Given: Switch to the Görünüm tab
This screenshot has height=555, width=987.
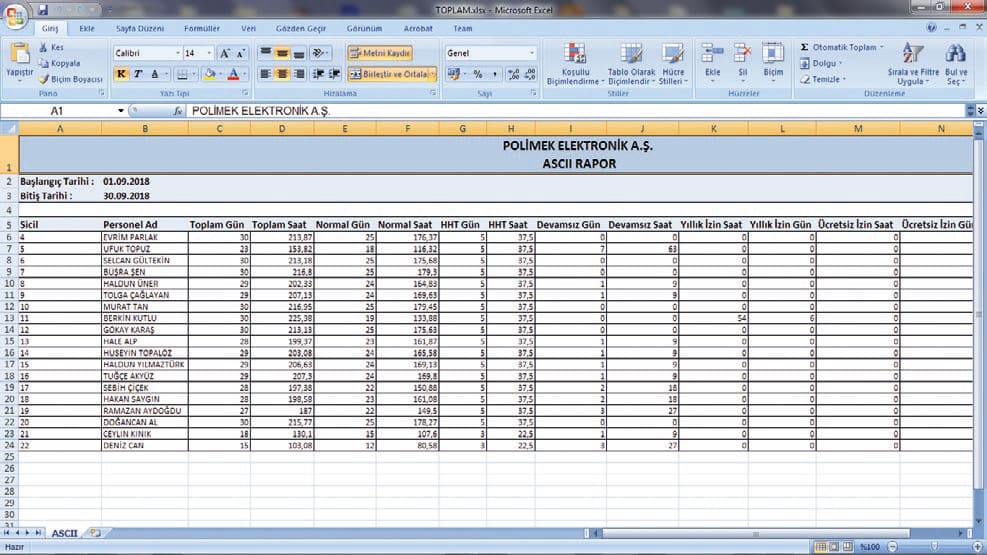Looking at the screenshot, I should click(364, 28).
